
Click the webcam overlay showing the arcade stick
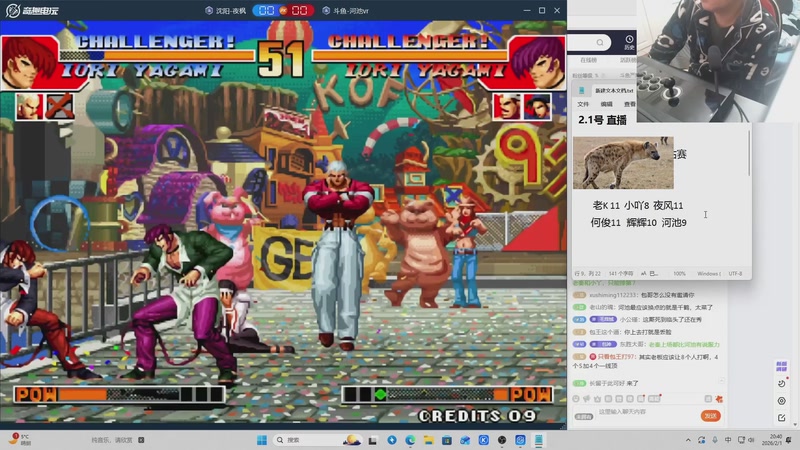[x=718, y=61]
